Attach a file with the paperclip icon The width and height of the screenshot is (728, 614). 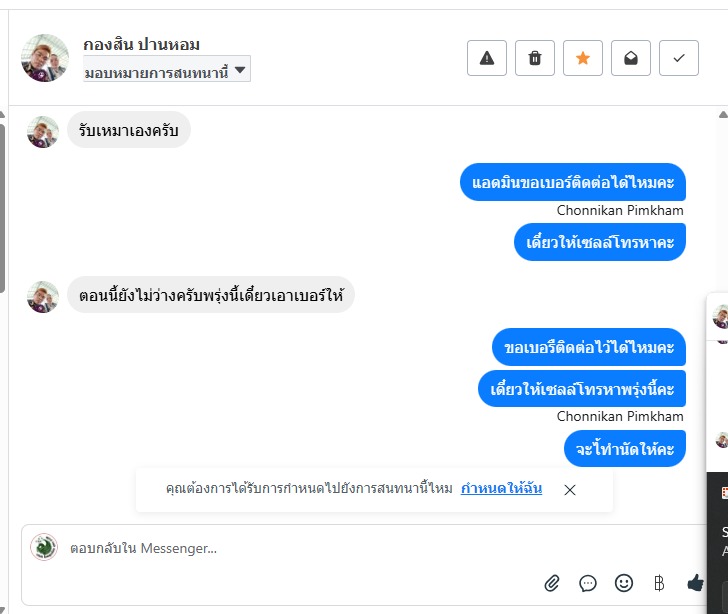point(552,583)
